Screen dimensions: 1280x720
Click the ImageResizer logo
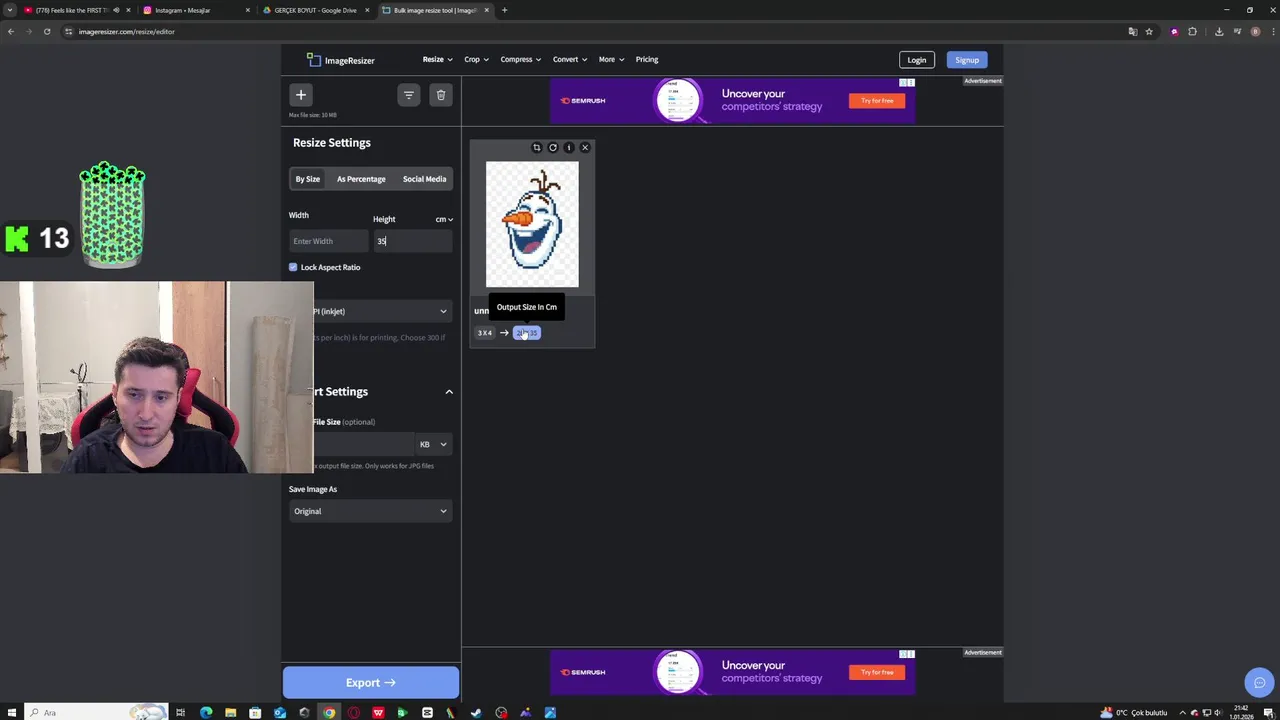click(341, 60)
